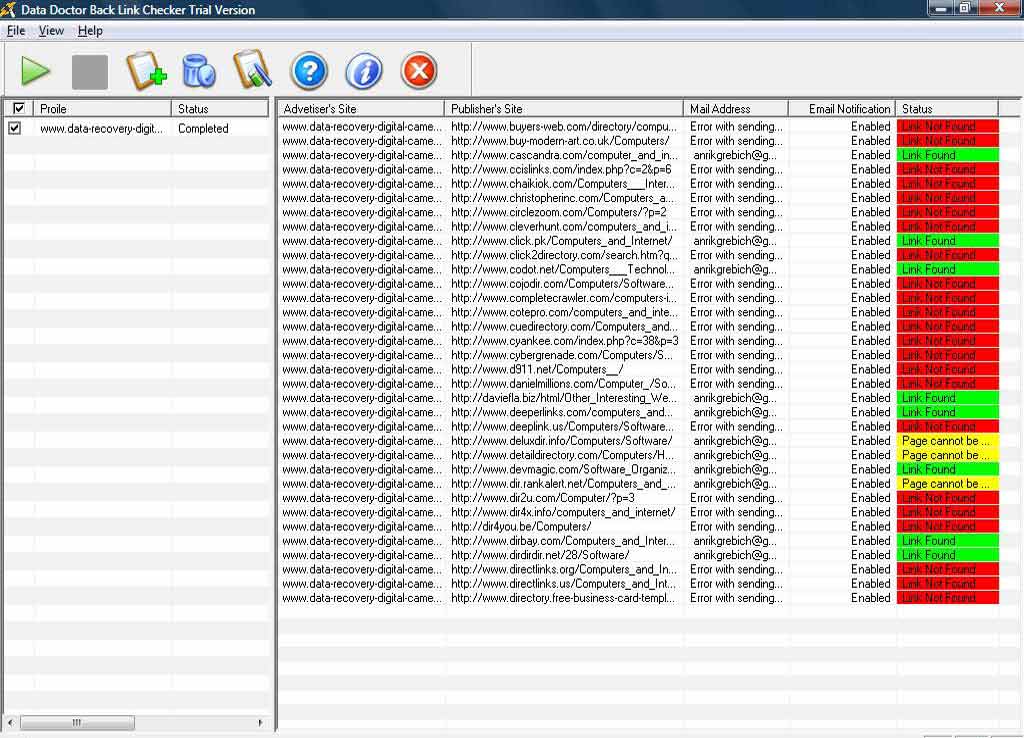This screenshot has width=1024, height=738.
Task: Select the christopherinc.com publisher row
Action: pos(640,198)
